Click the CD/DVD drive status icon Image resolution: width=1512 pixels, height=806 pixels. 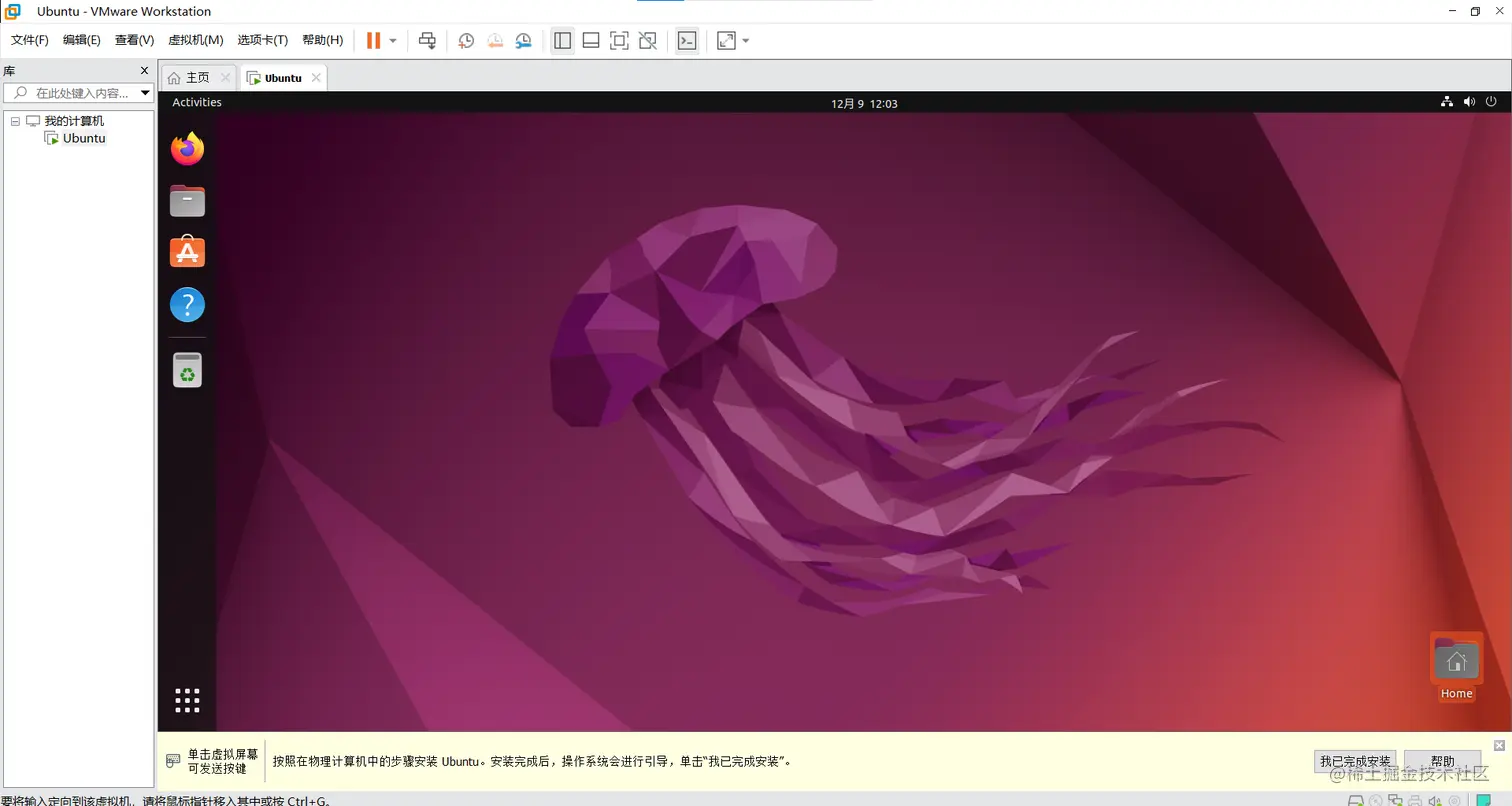(1377, 801)
